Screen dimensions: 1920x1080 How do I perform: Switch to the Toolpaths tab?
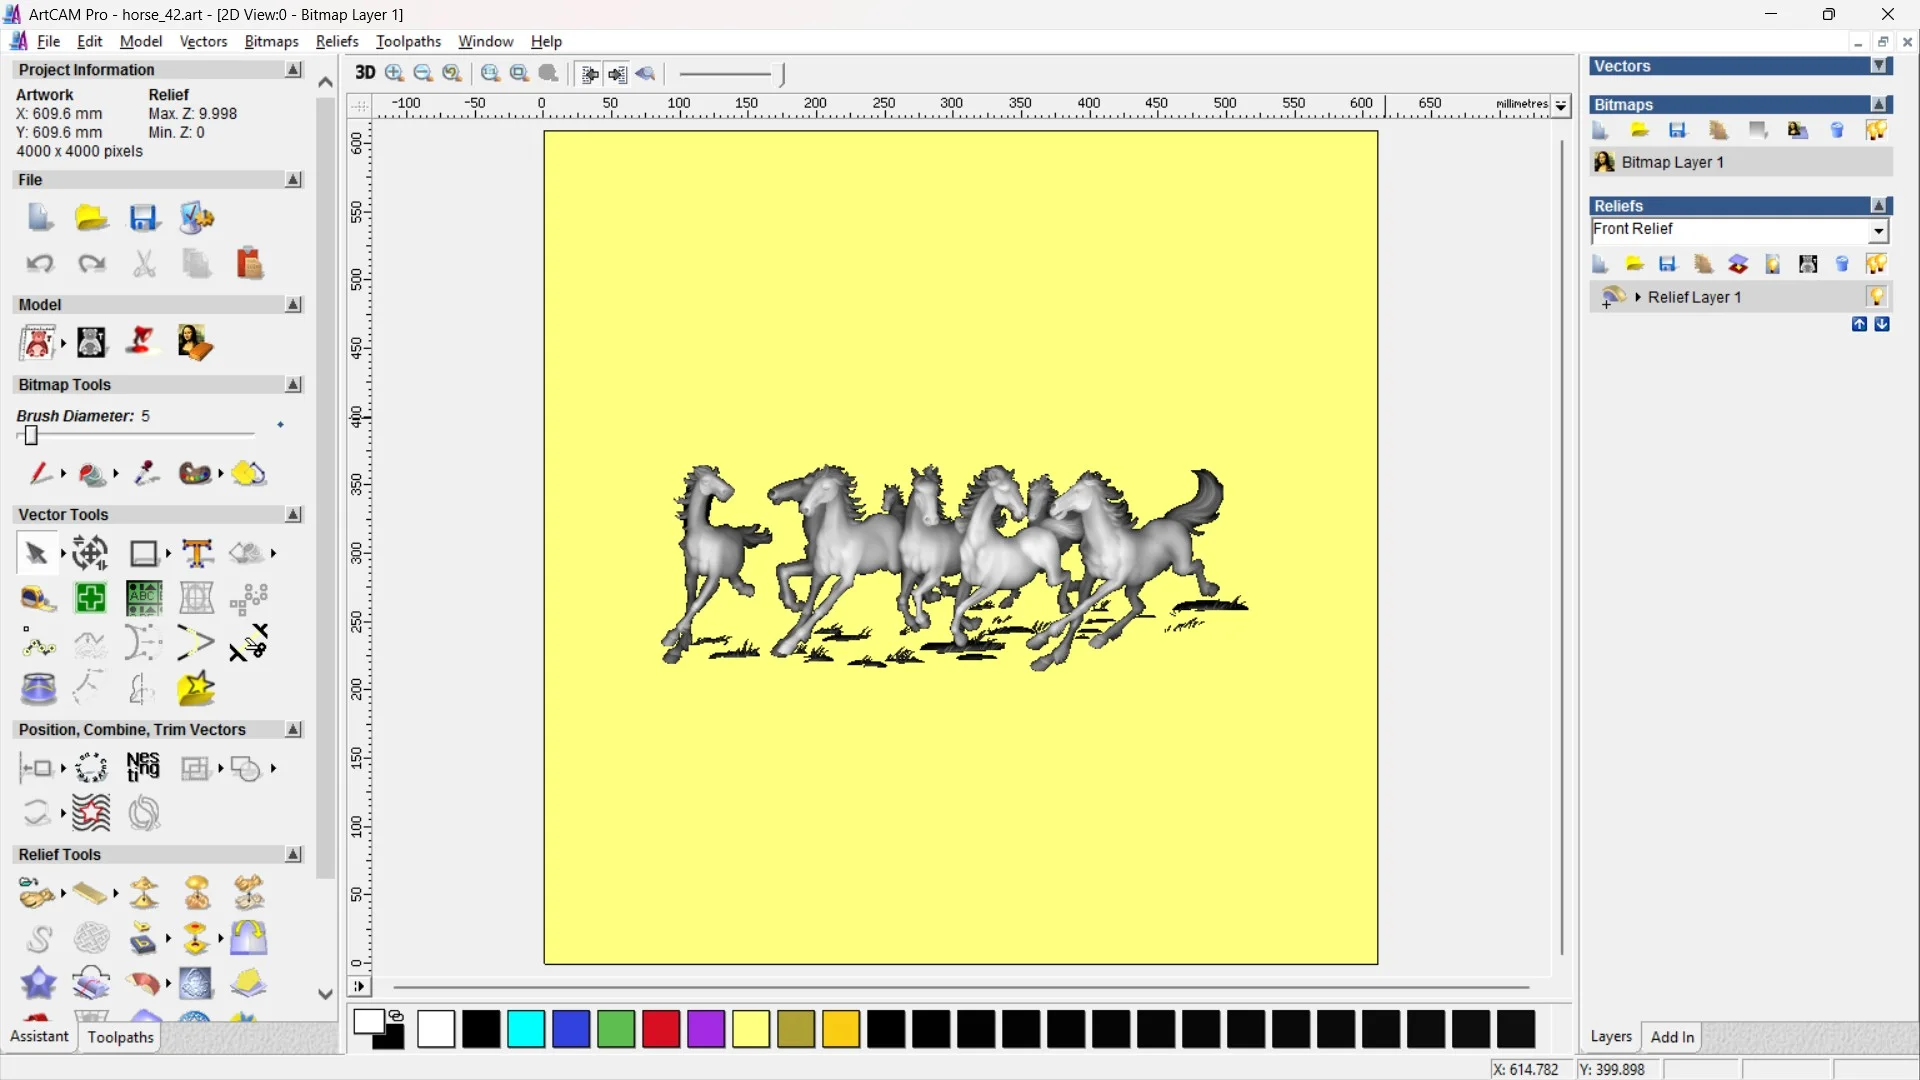tap(120, 1037)
